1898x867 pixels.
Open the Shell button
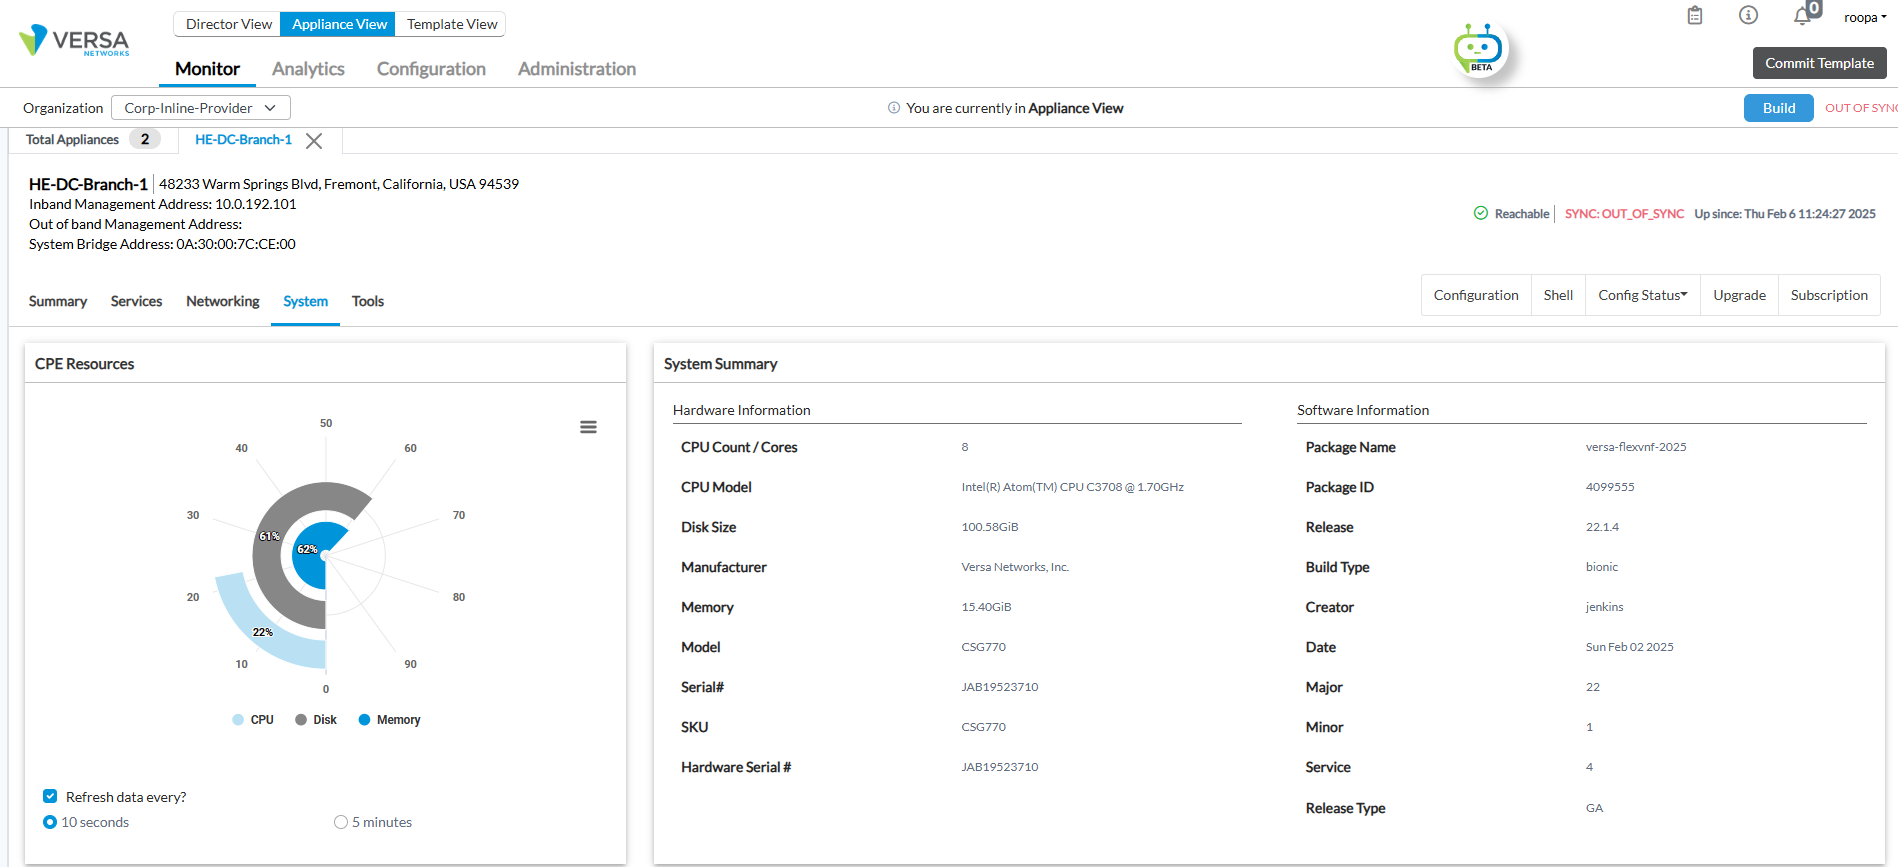1558,295
